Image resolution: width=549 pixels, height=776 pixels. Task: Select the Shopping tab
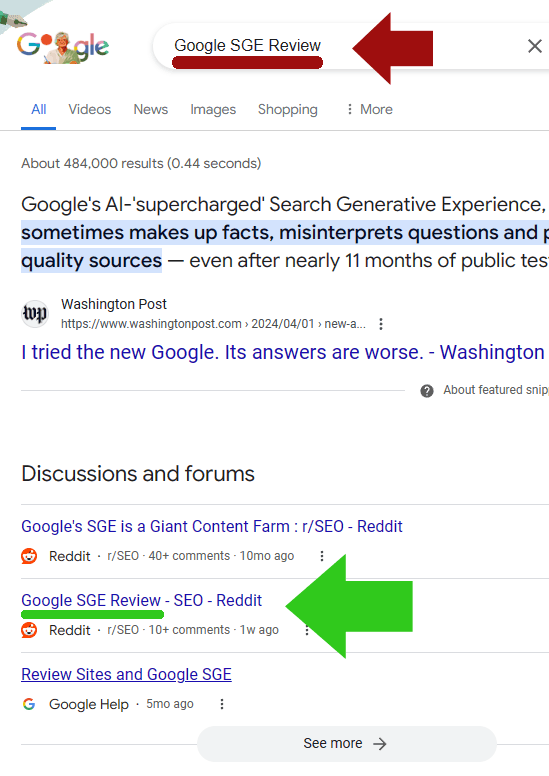click(288, 109)
